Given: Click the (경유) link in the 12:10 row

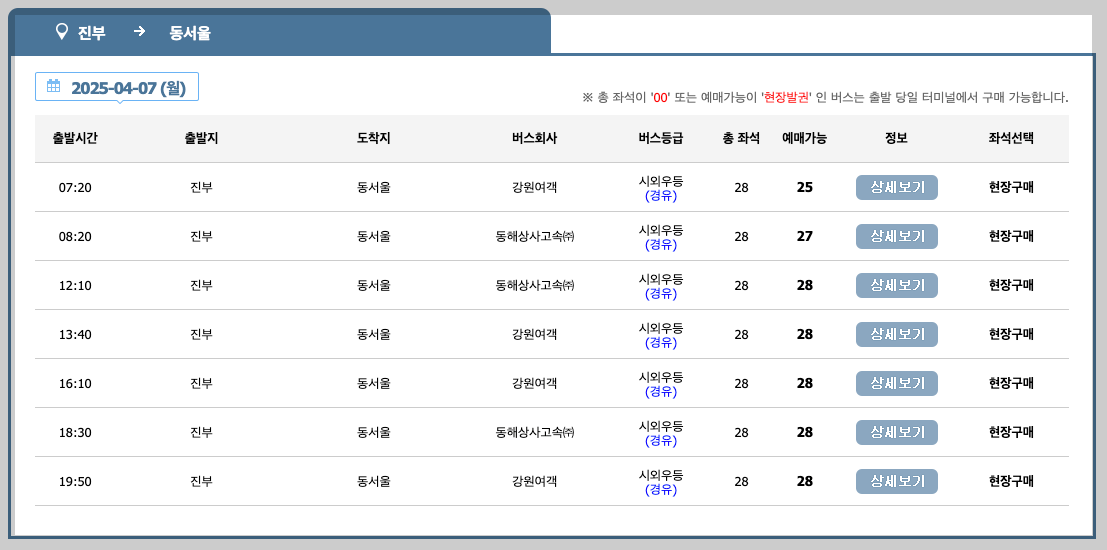Looking at the screenshot, I should tap(661, 294).
